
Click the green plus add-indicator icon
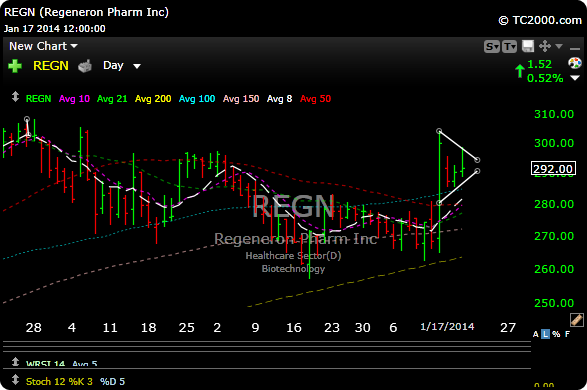click(x=15, y=66)
